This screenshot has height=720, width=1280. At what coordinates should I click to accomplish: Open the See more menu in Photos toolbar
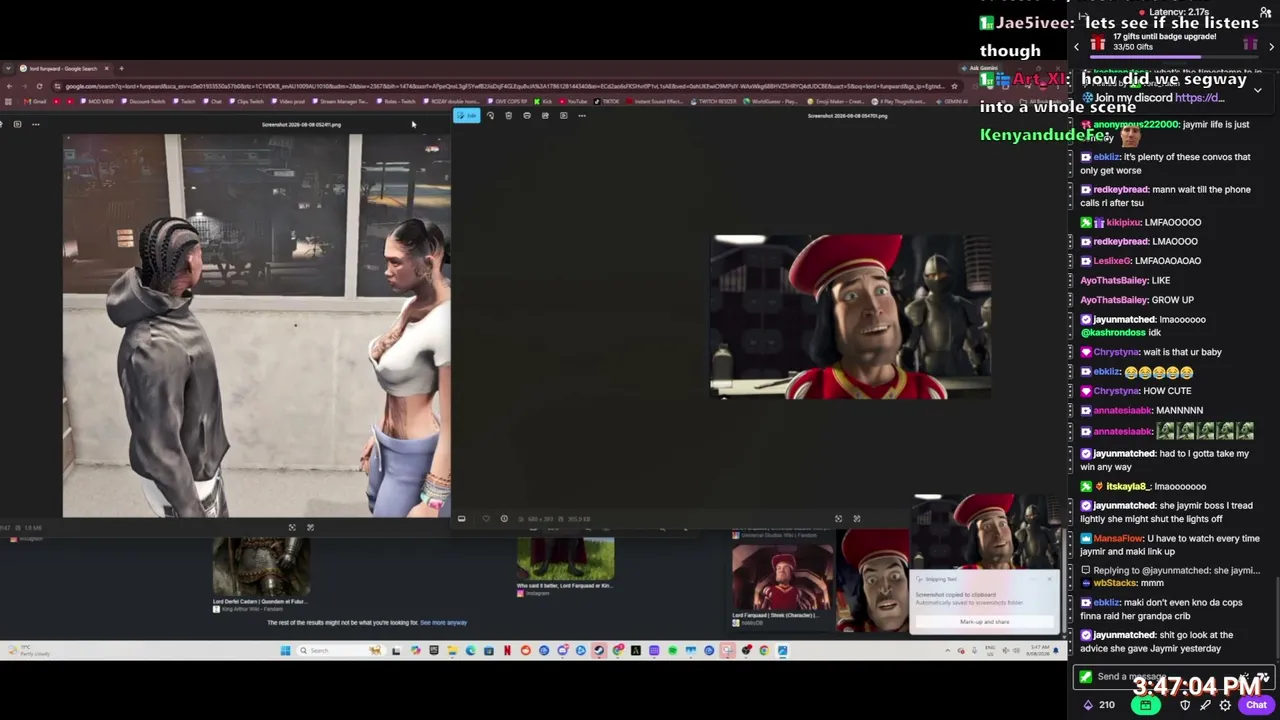pos(582,116)
